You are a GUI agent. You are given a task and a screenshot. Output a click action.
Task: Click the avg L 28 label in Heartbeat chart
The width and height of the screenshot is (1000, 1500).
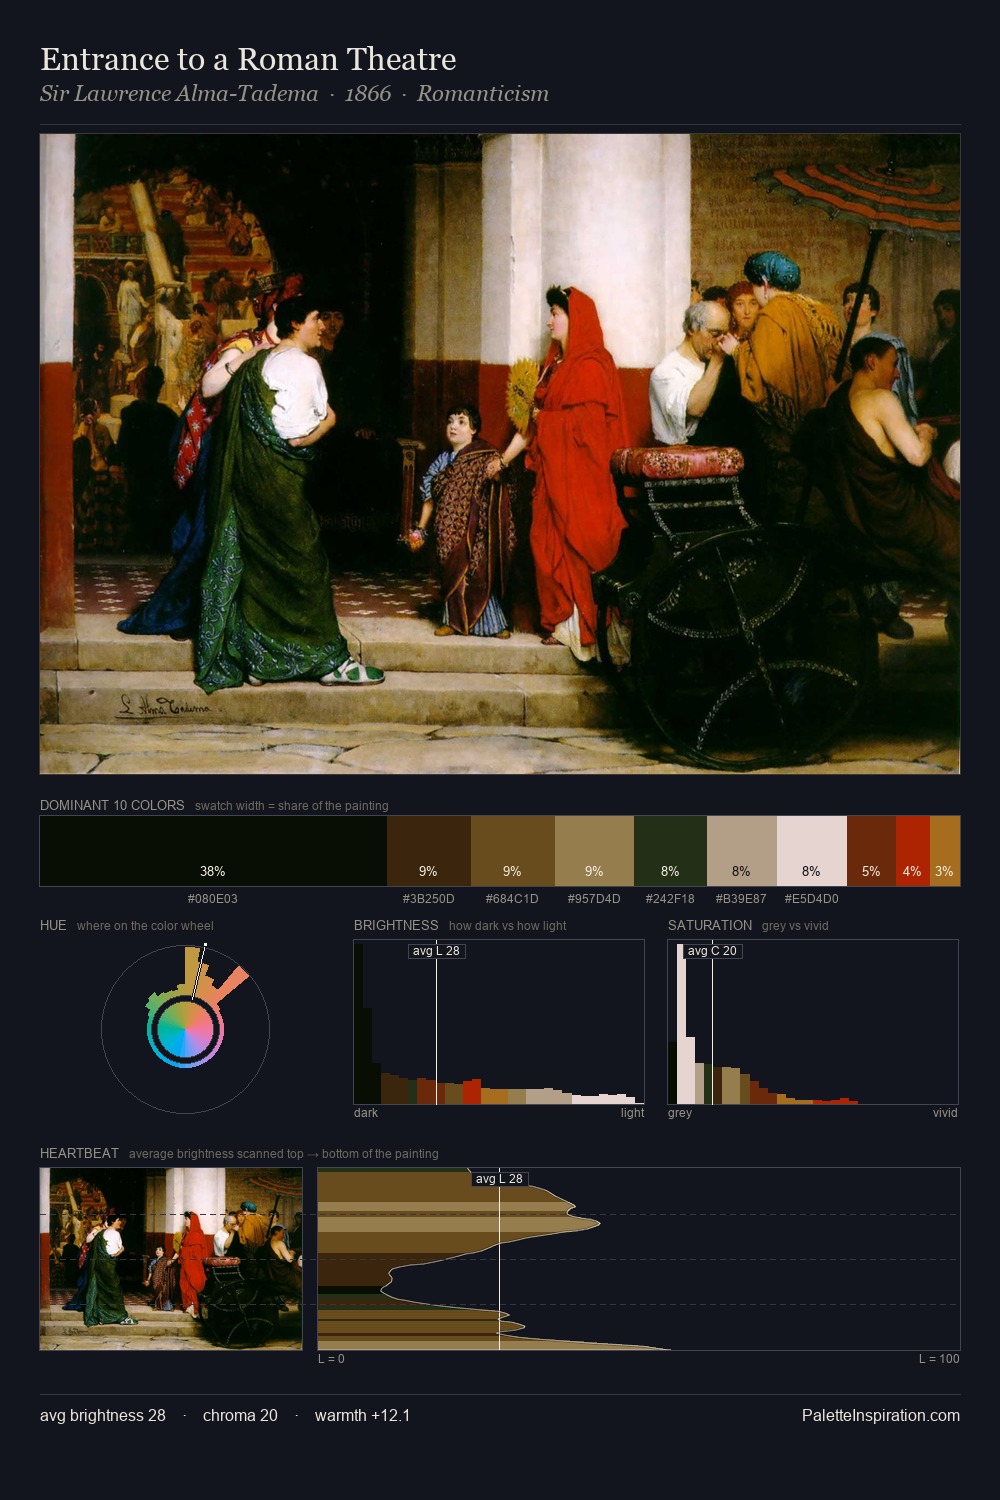pyautogui.click(x=499, y=1179)
